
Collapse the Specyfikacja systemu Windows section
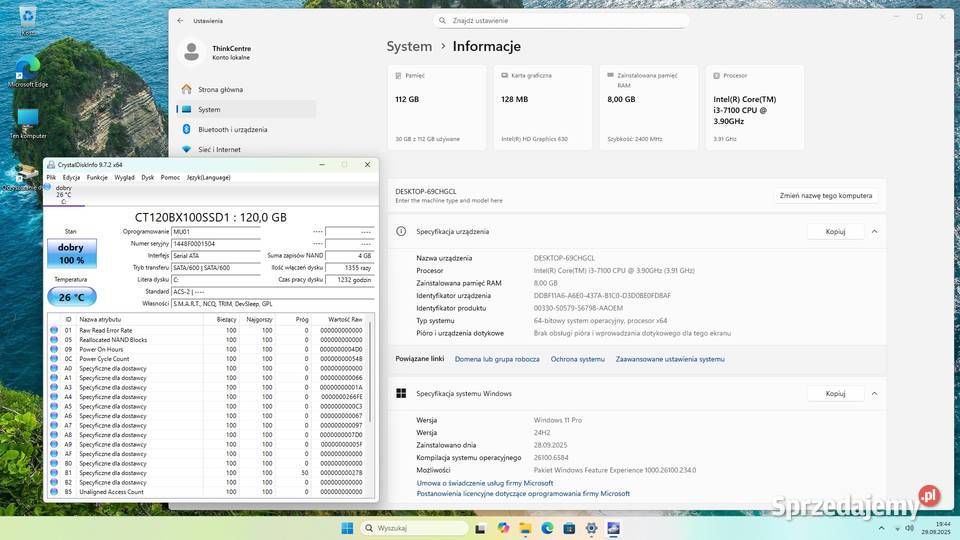(874, 393)
